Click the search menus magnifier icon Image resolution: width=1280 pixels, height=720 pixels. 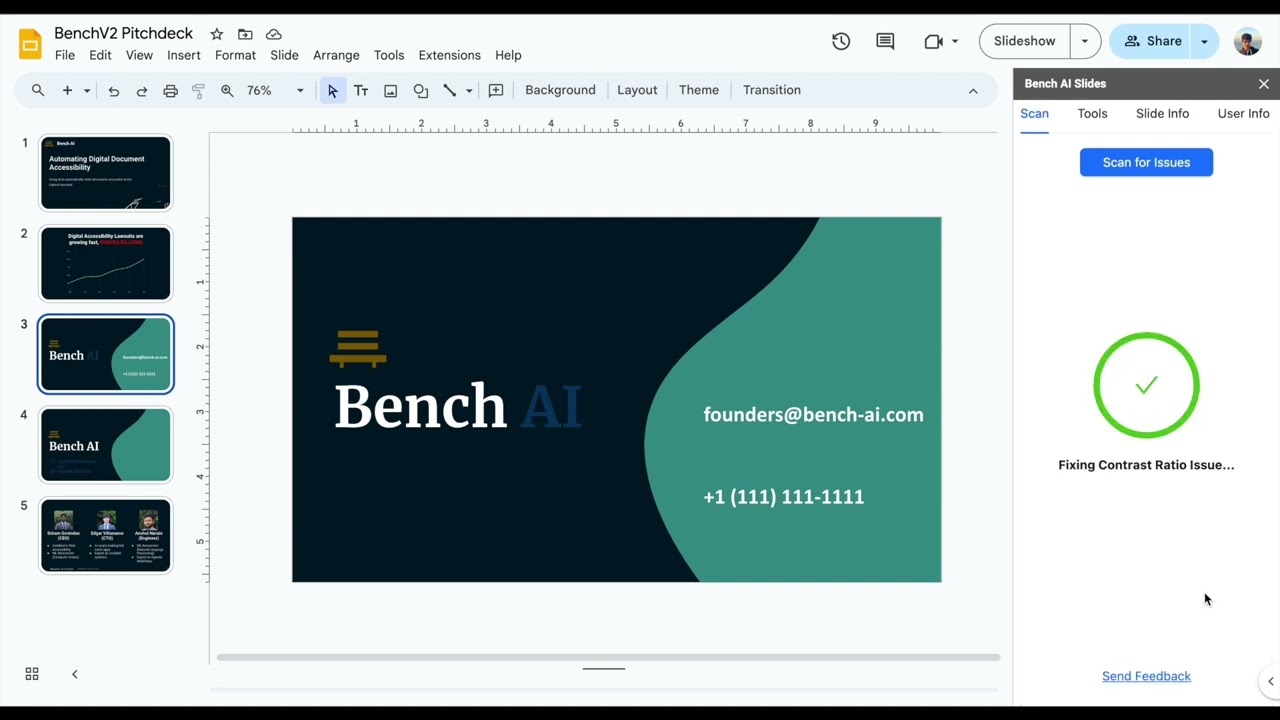click(38, 90)
